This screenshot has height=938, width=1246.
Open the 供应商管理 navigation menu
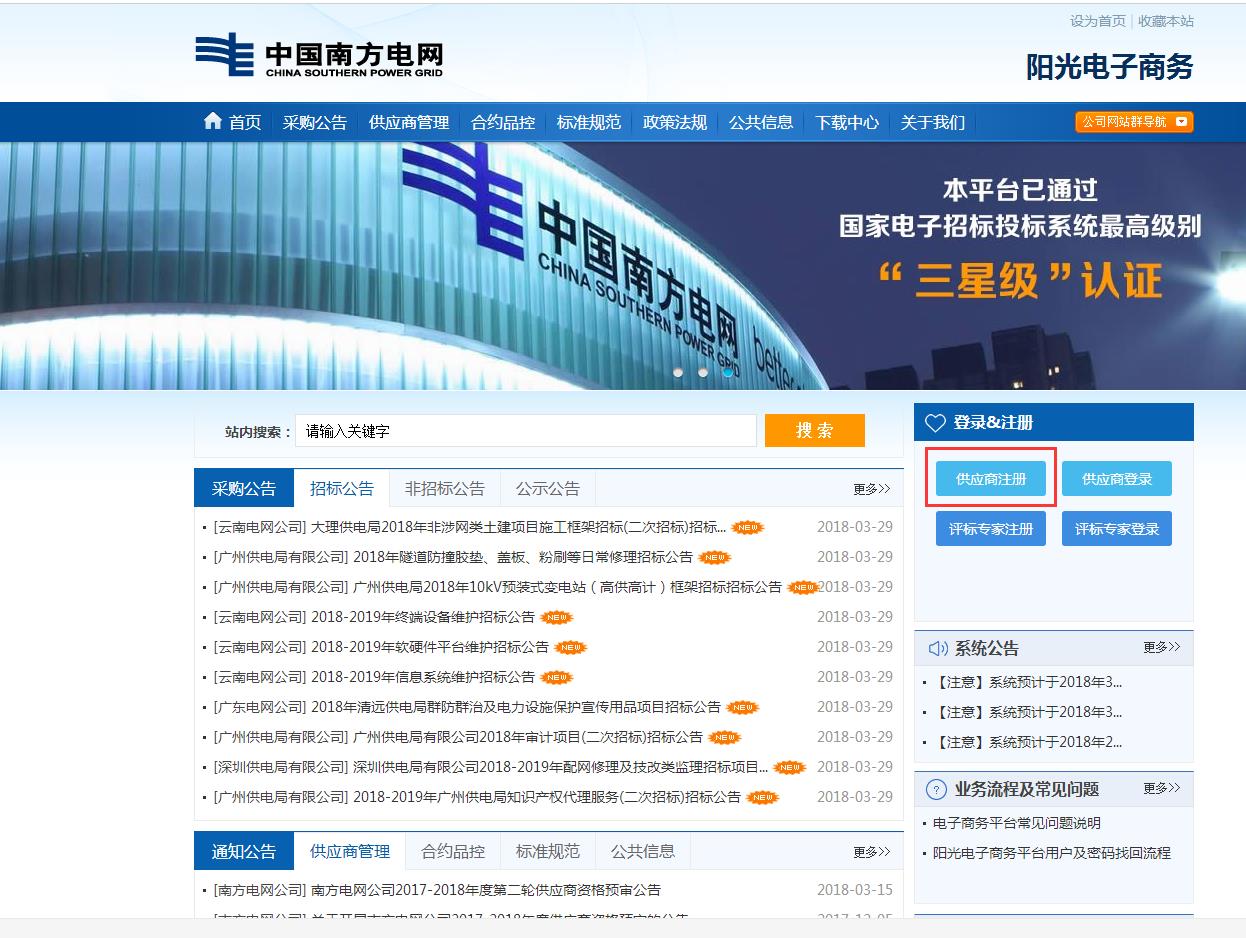(x=409, y=122)
